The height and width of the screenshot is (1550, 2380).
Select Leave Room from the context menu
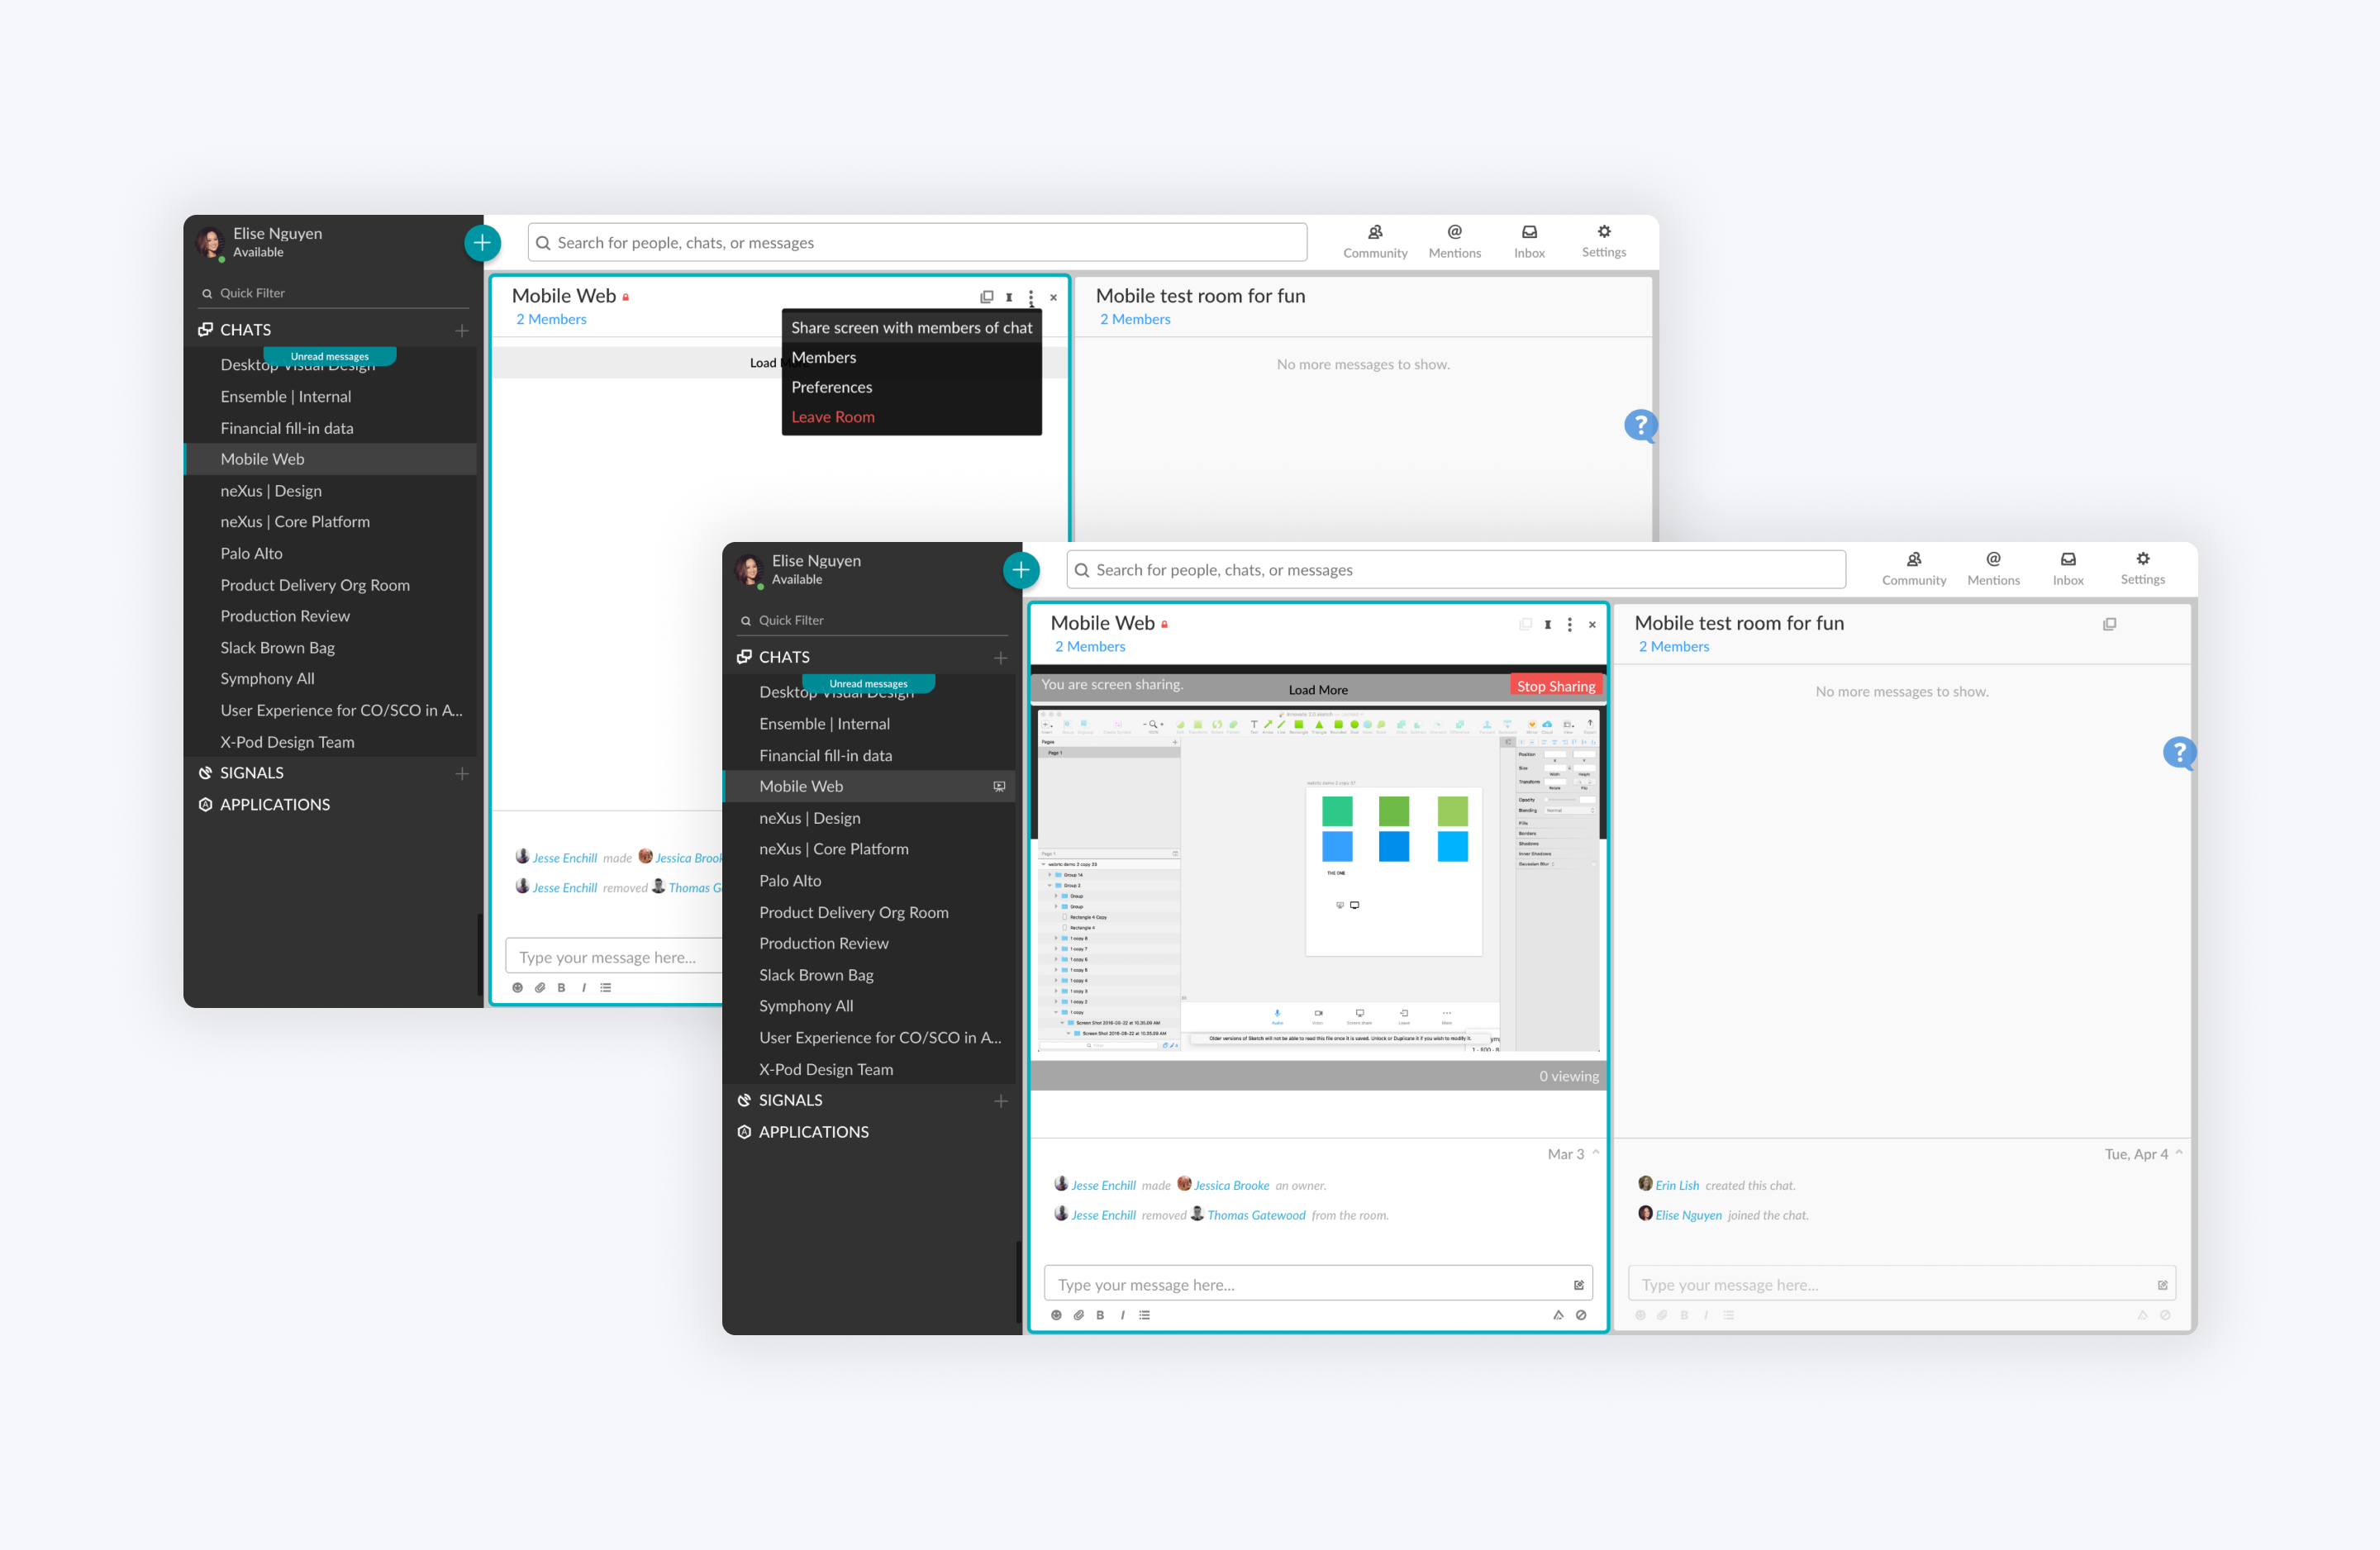(x=832, y=417)
